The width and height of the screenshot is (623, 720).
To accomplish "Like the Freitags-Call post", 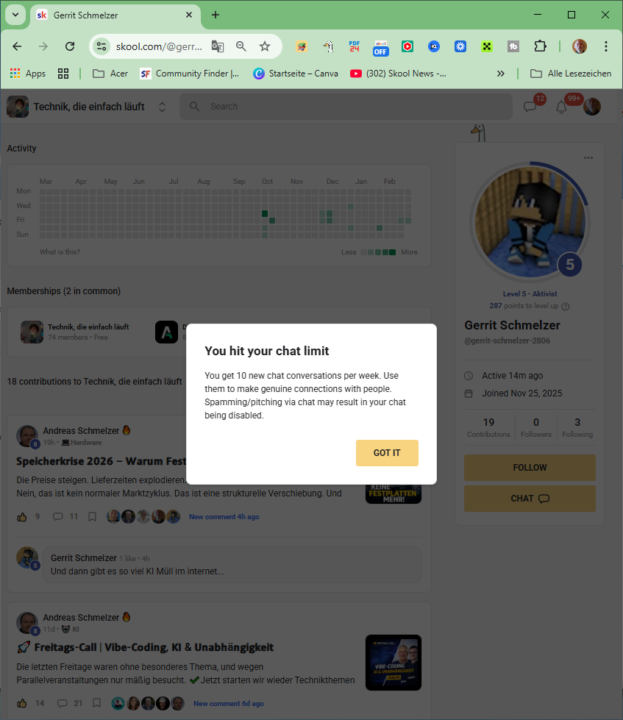I will [x=22, y=703].
